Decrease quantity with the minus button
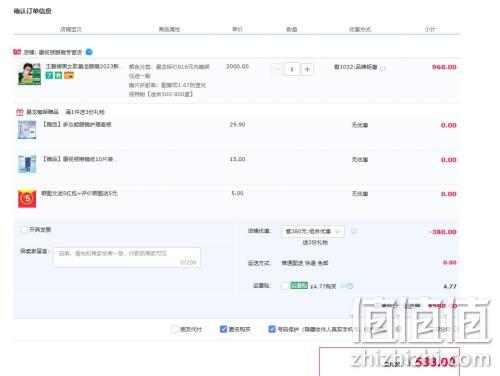 [x=276, y=69]
